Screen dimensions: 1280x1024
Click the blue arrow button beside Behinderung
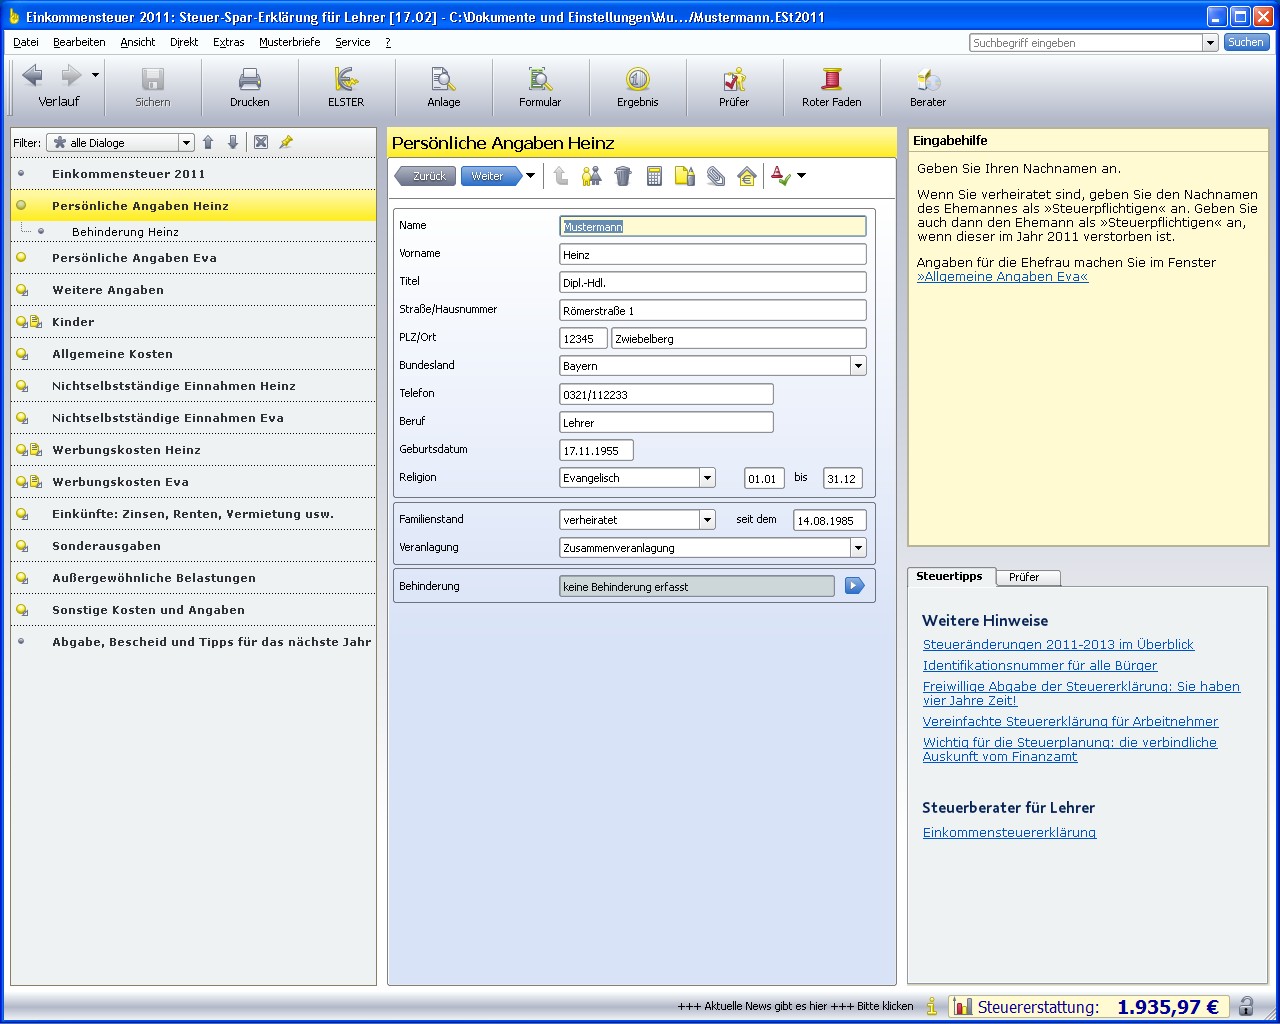pyautogui.click(x=854, y=586)
